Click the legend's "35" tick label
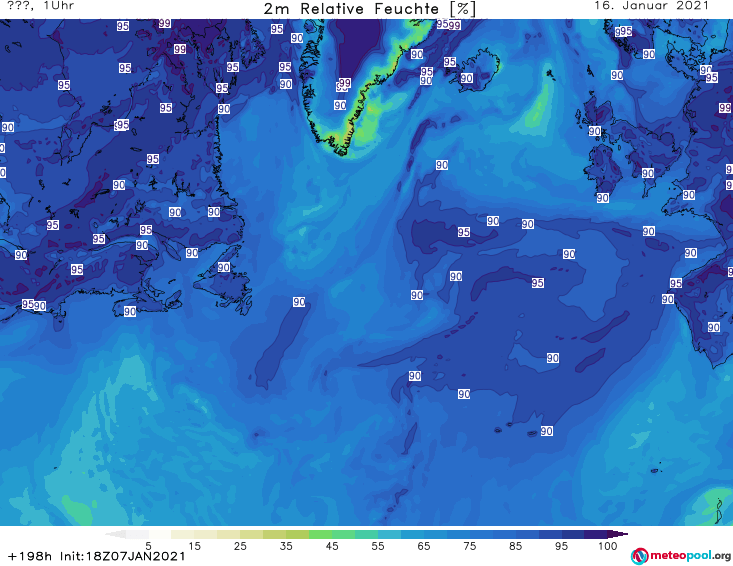Screen dimensions: 733x566 [x=286, y=546]
